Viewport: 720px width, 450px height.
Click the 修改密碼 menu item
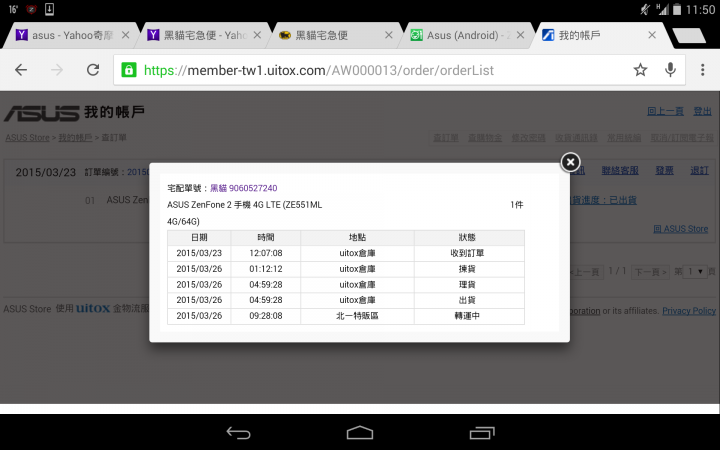pos(529,138)
